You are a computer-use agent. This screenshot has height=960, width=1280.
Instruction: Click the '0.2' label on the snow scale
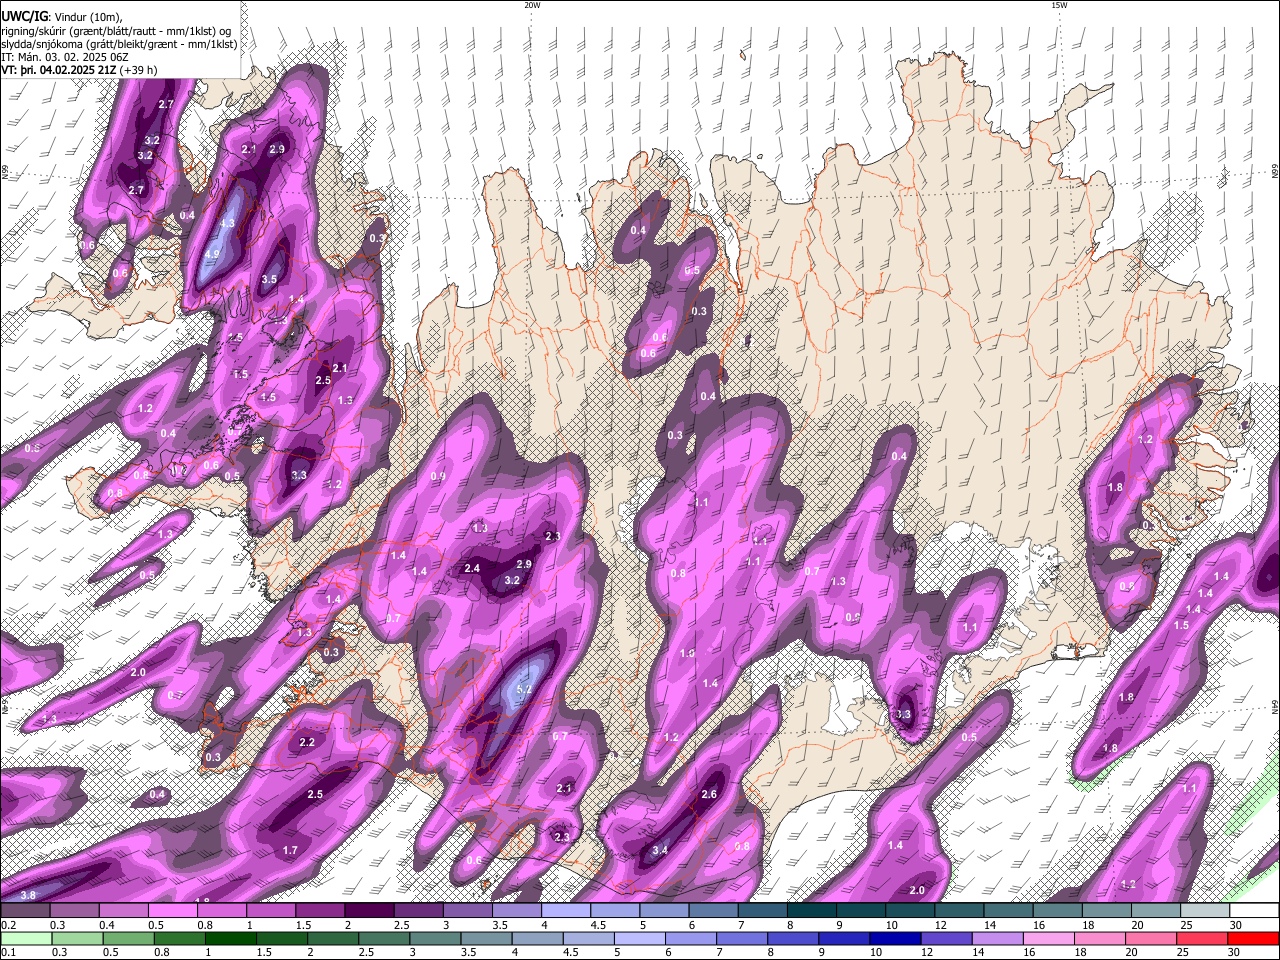pos(8,925)
